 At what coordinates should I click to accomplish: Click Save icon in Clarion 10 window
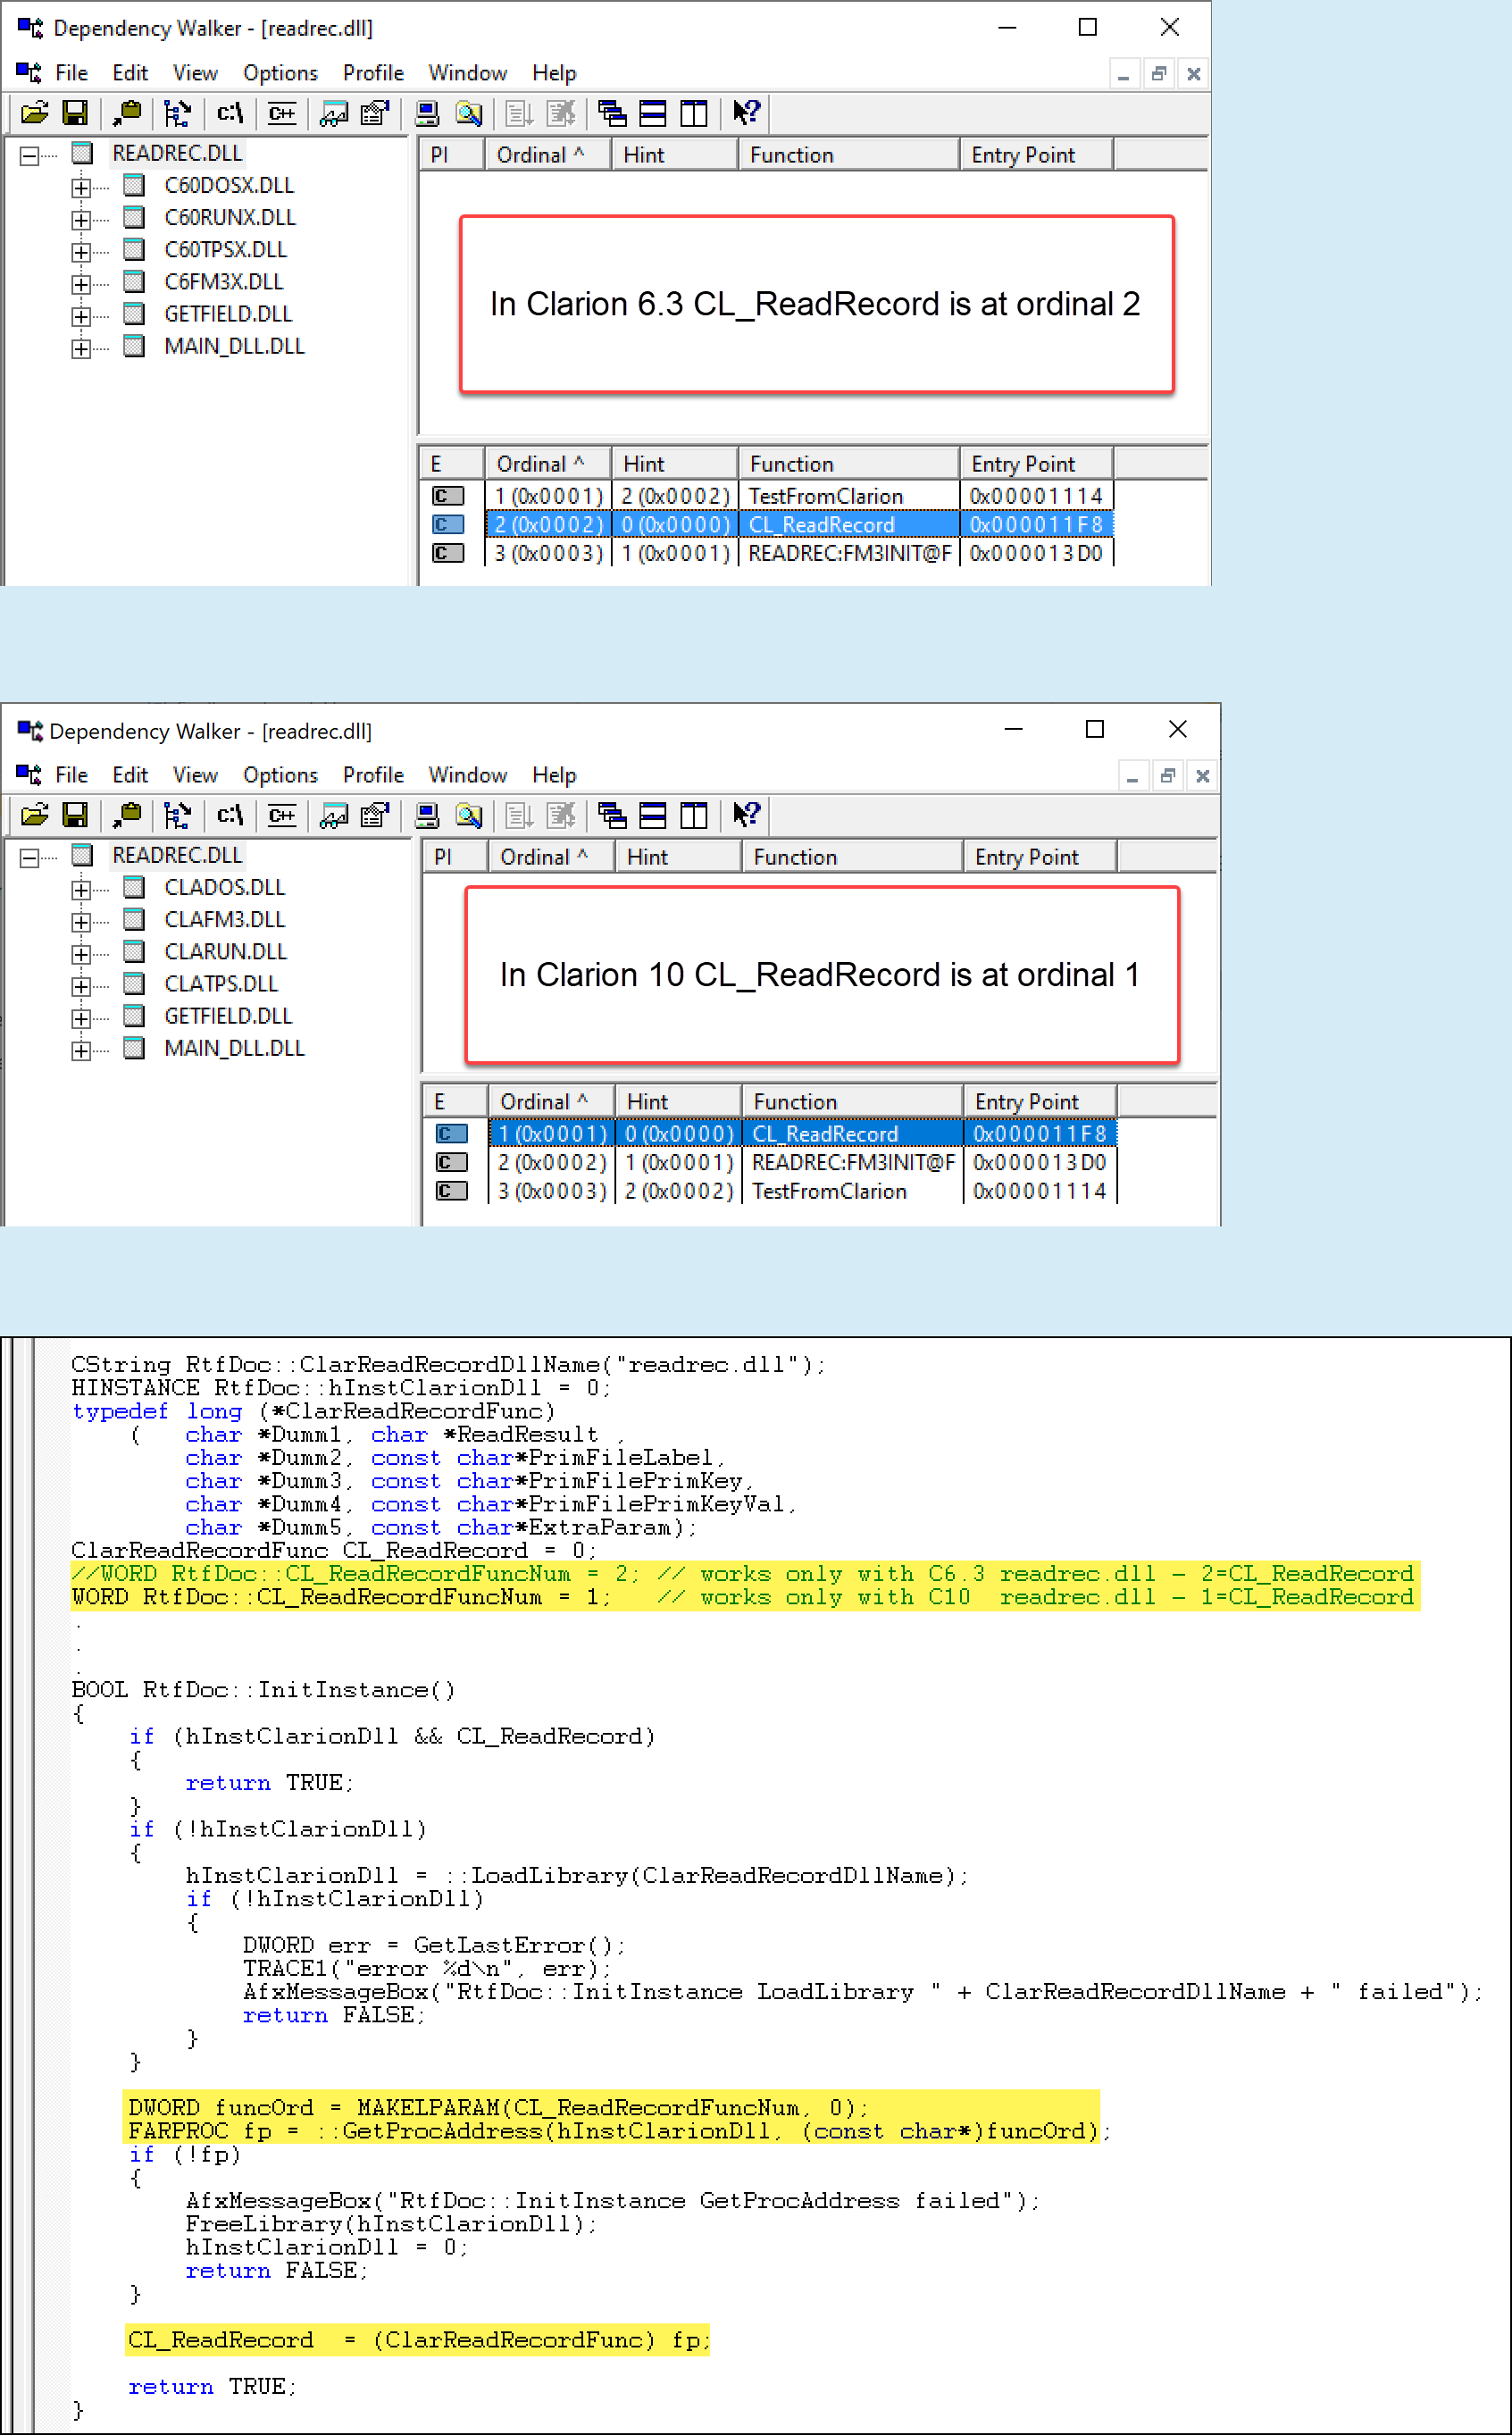(75, 815)
